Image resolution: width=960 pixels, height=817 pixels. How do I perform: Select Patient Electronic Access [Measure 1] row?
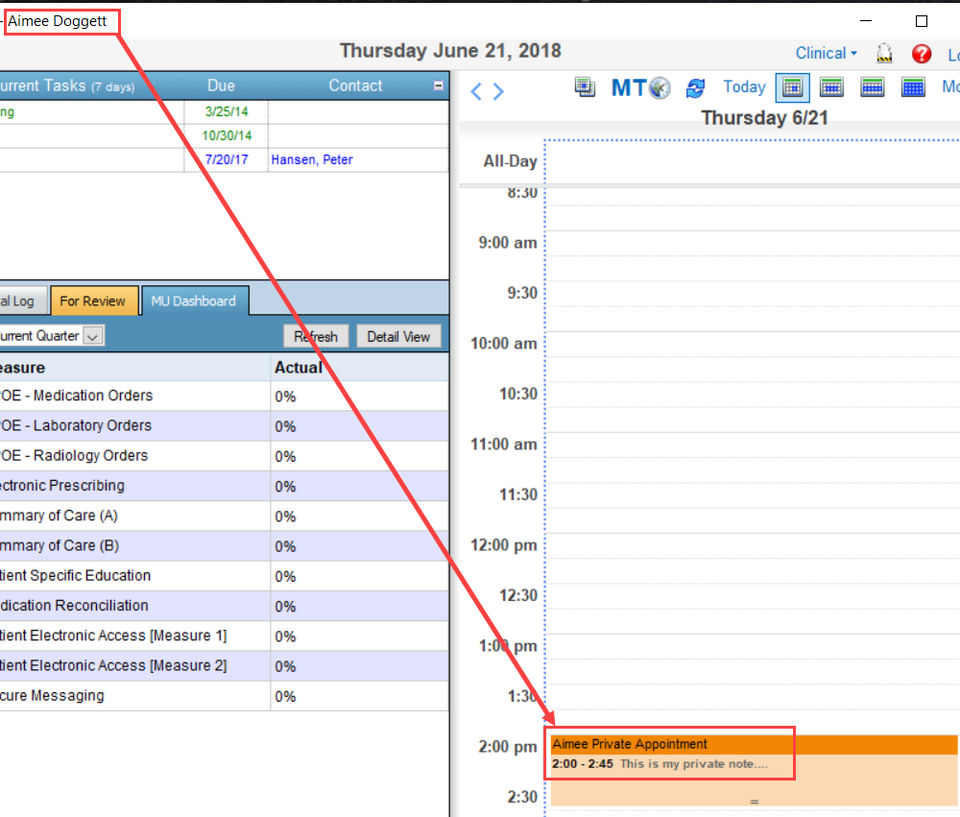coord(224,636)
